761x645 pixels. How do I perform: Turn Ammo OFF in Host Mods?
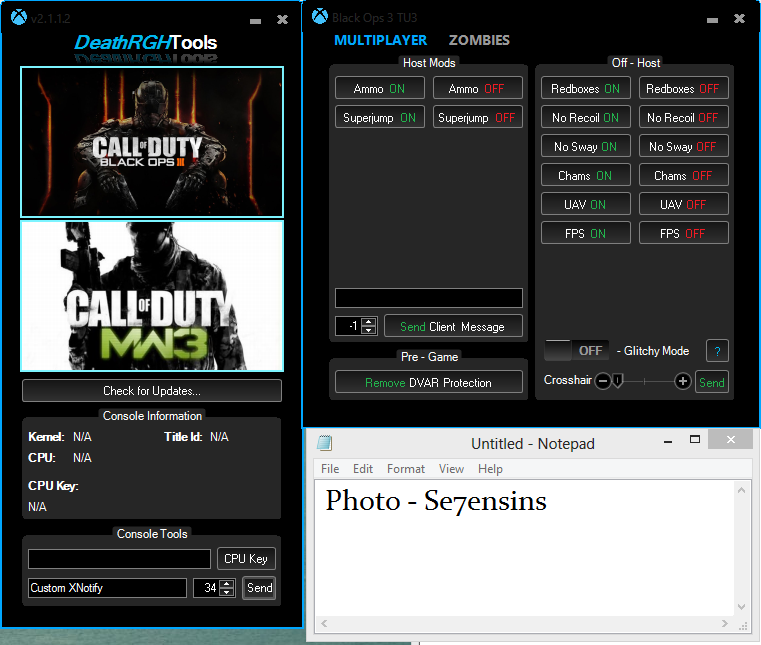478,88
